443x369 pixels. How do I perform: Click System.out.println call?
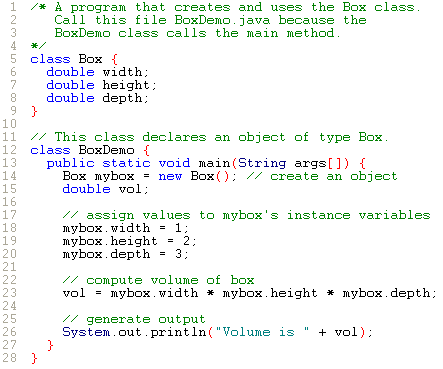pos(217,332)
